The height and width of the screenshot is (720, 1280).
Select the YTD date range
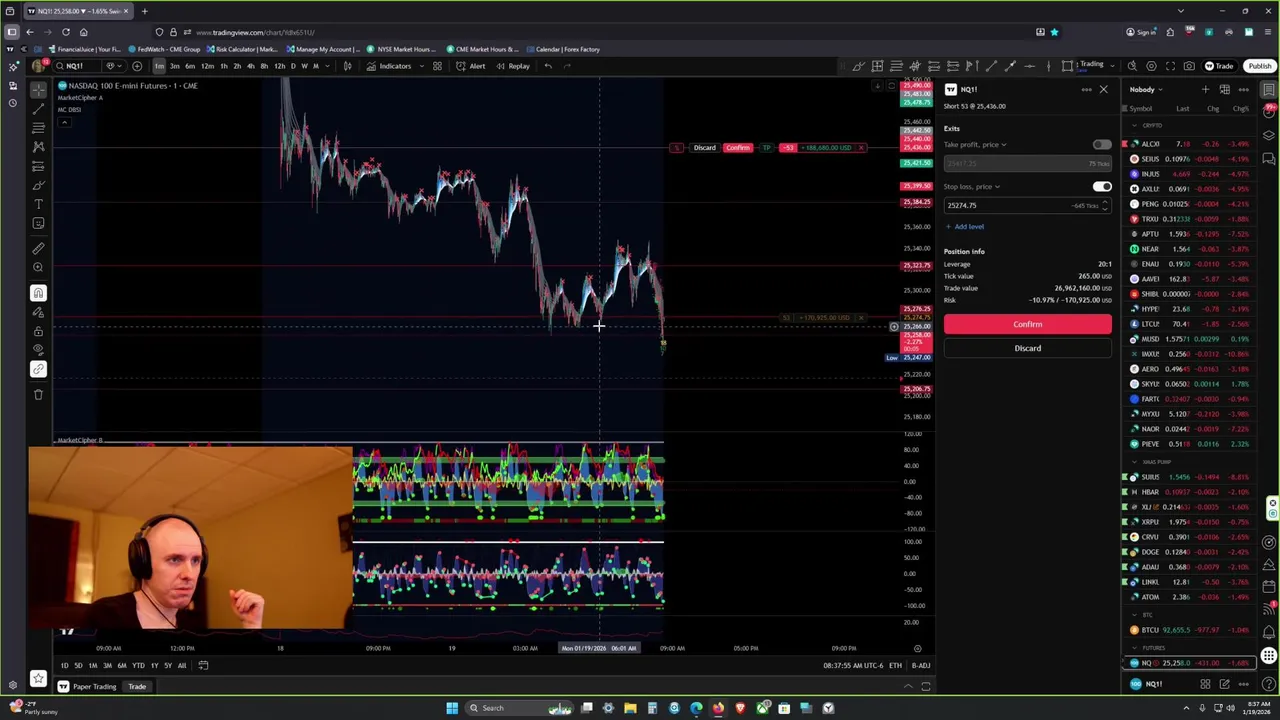pyautogui.click(x=138, y=665)
